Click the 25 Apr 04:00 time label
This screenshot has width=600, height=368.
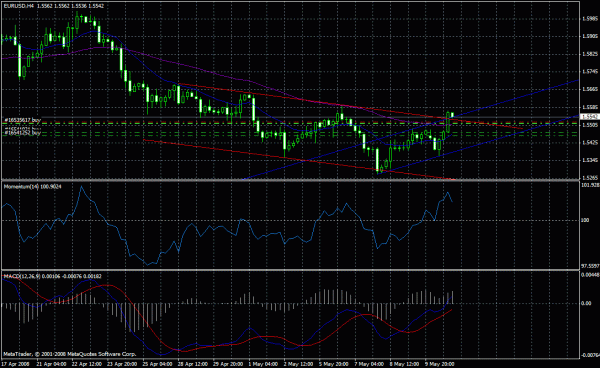[157, 364]
